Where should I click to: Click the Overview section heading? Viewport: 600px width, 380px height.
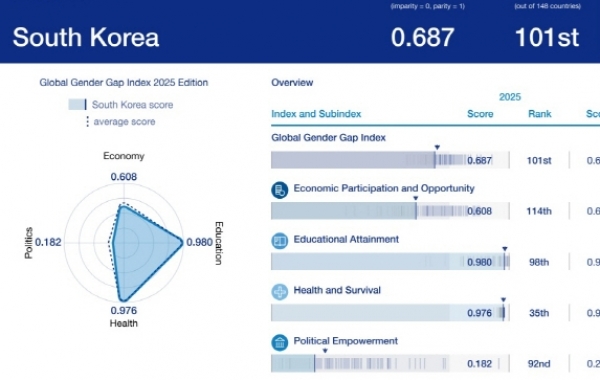click(292, 82)
